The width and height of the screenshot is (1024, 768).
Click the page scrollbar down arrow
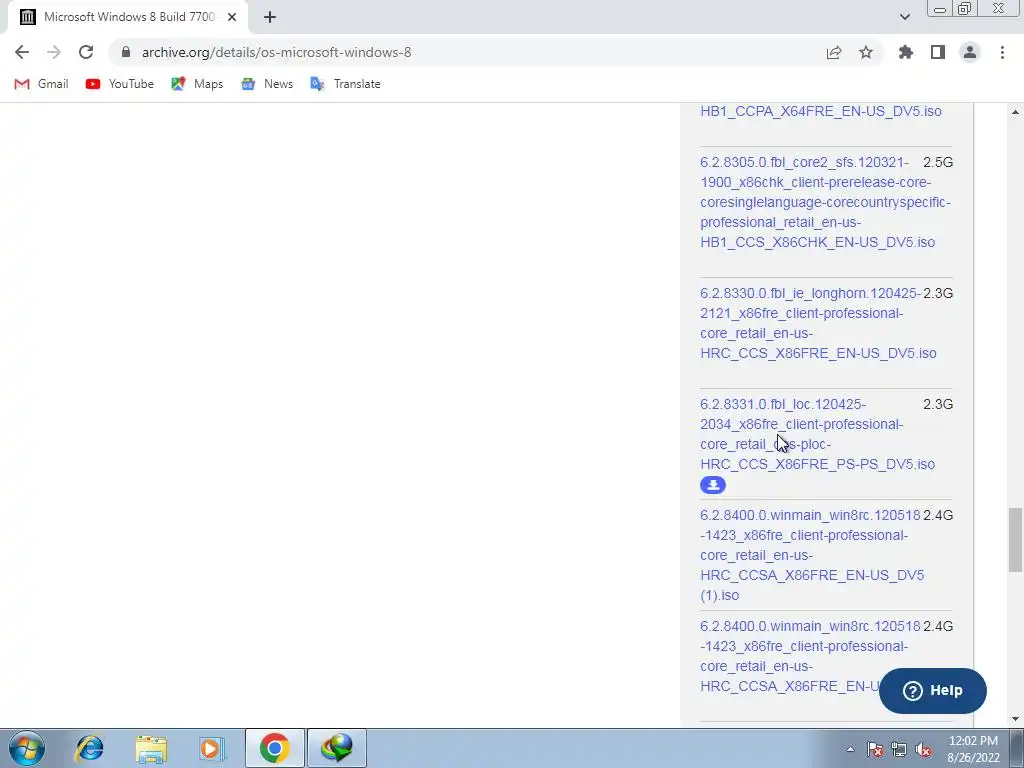coord(1015,719)
